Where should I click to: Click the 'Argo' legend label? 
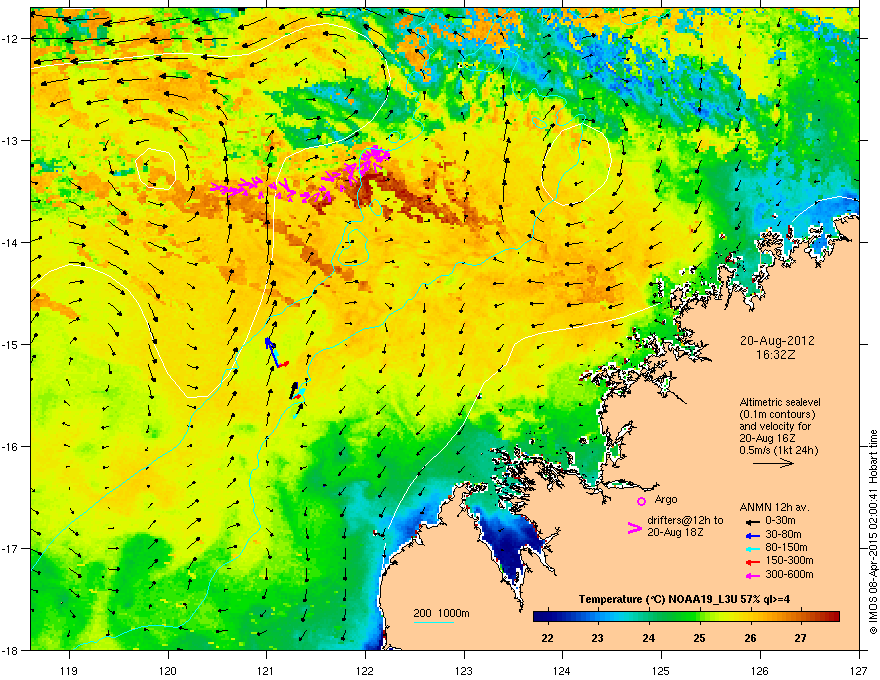(x=666, y=499)
